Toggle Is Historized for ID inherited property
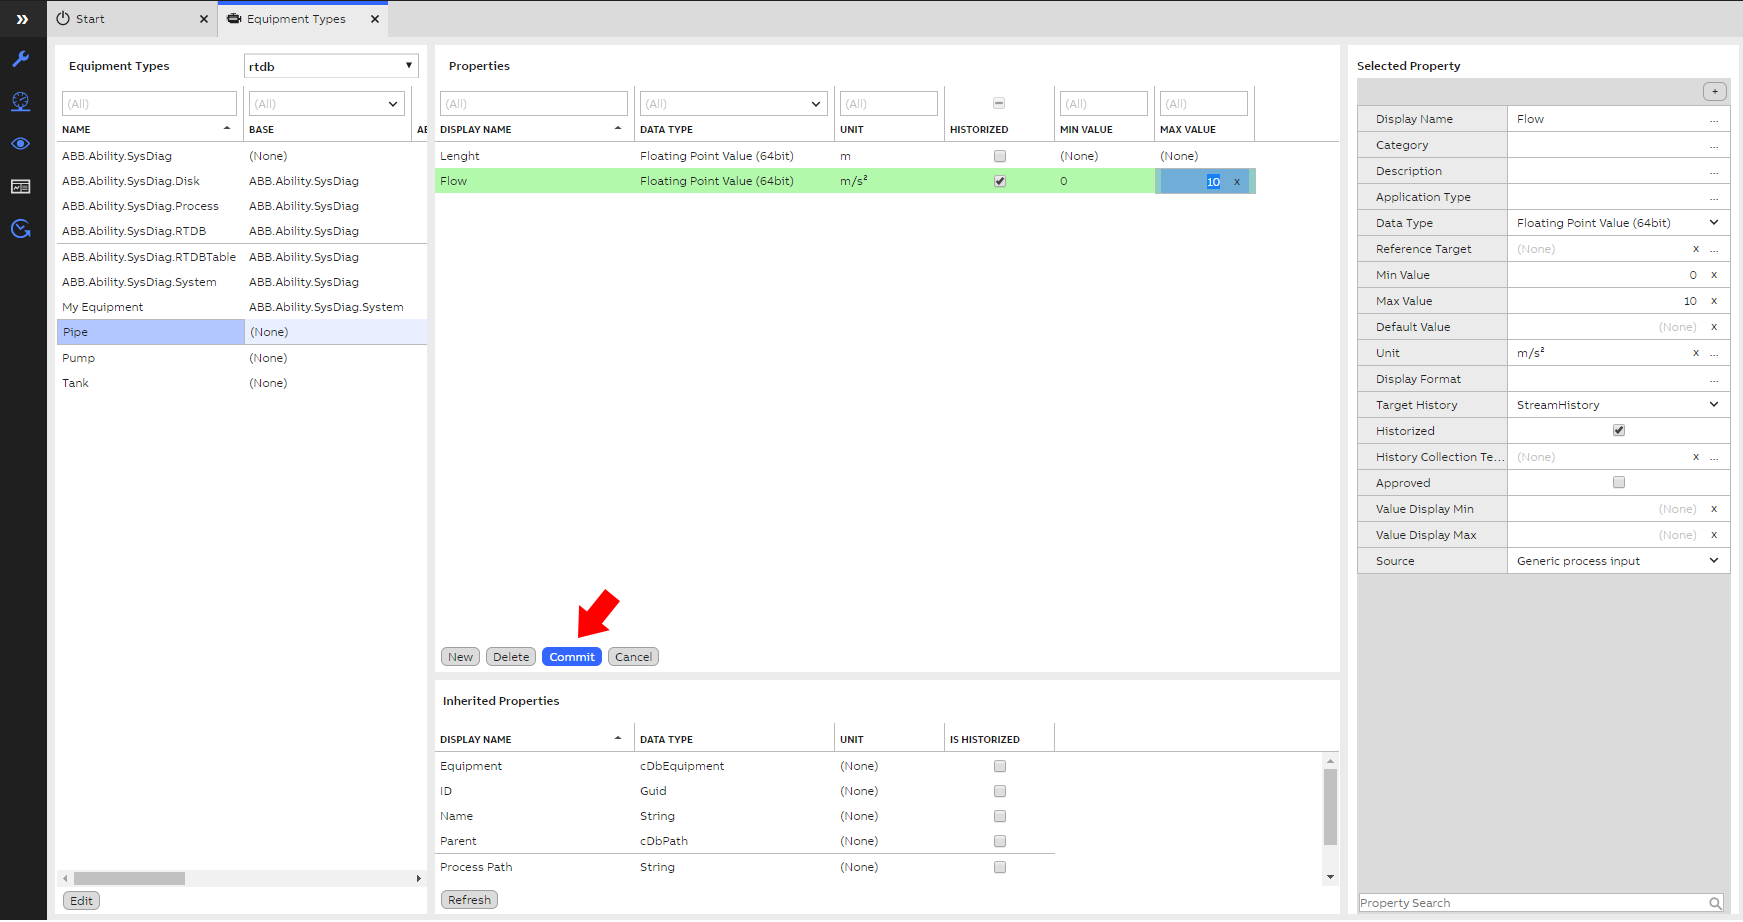The image size is (1743, 922). pos(1000,791)
